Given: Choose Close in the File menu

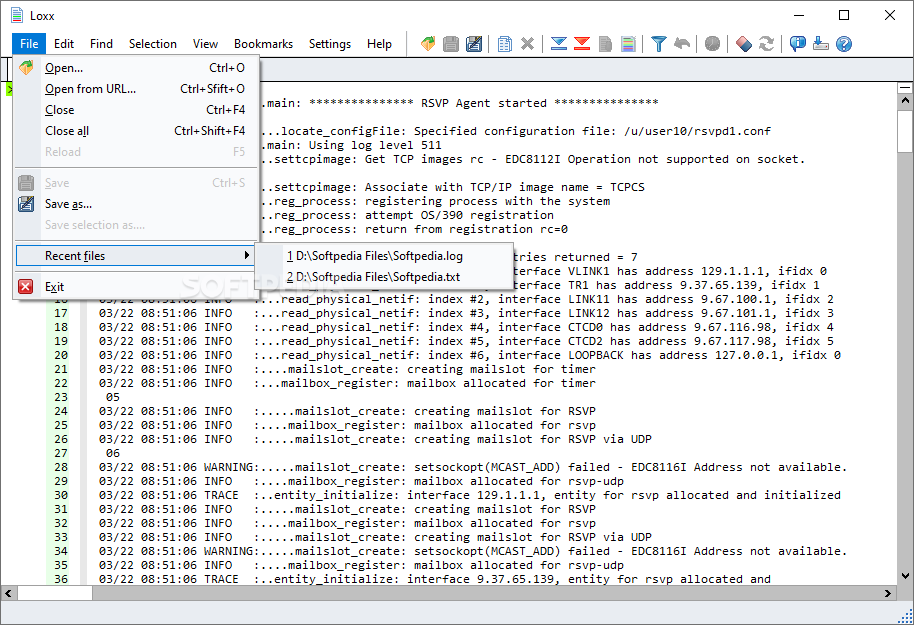Looking at the screenshot, I should pyautogui.click(x=136, y=110).
